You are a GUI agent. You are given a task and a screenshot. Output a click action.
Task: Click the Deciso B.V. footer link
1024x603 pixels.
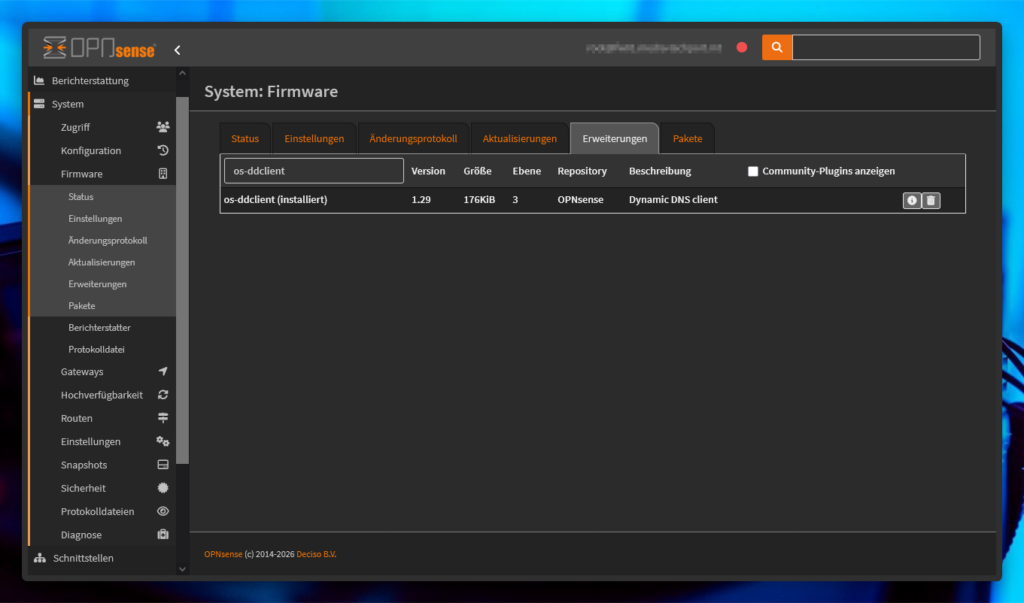(317, 554)
